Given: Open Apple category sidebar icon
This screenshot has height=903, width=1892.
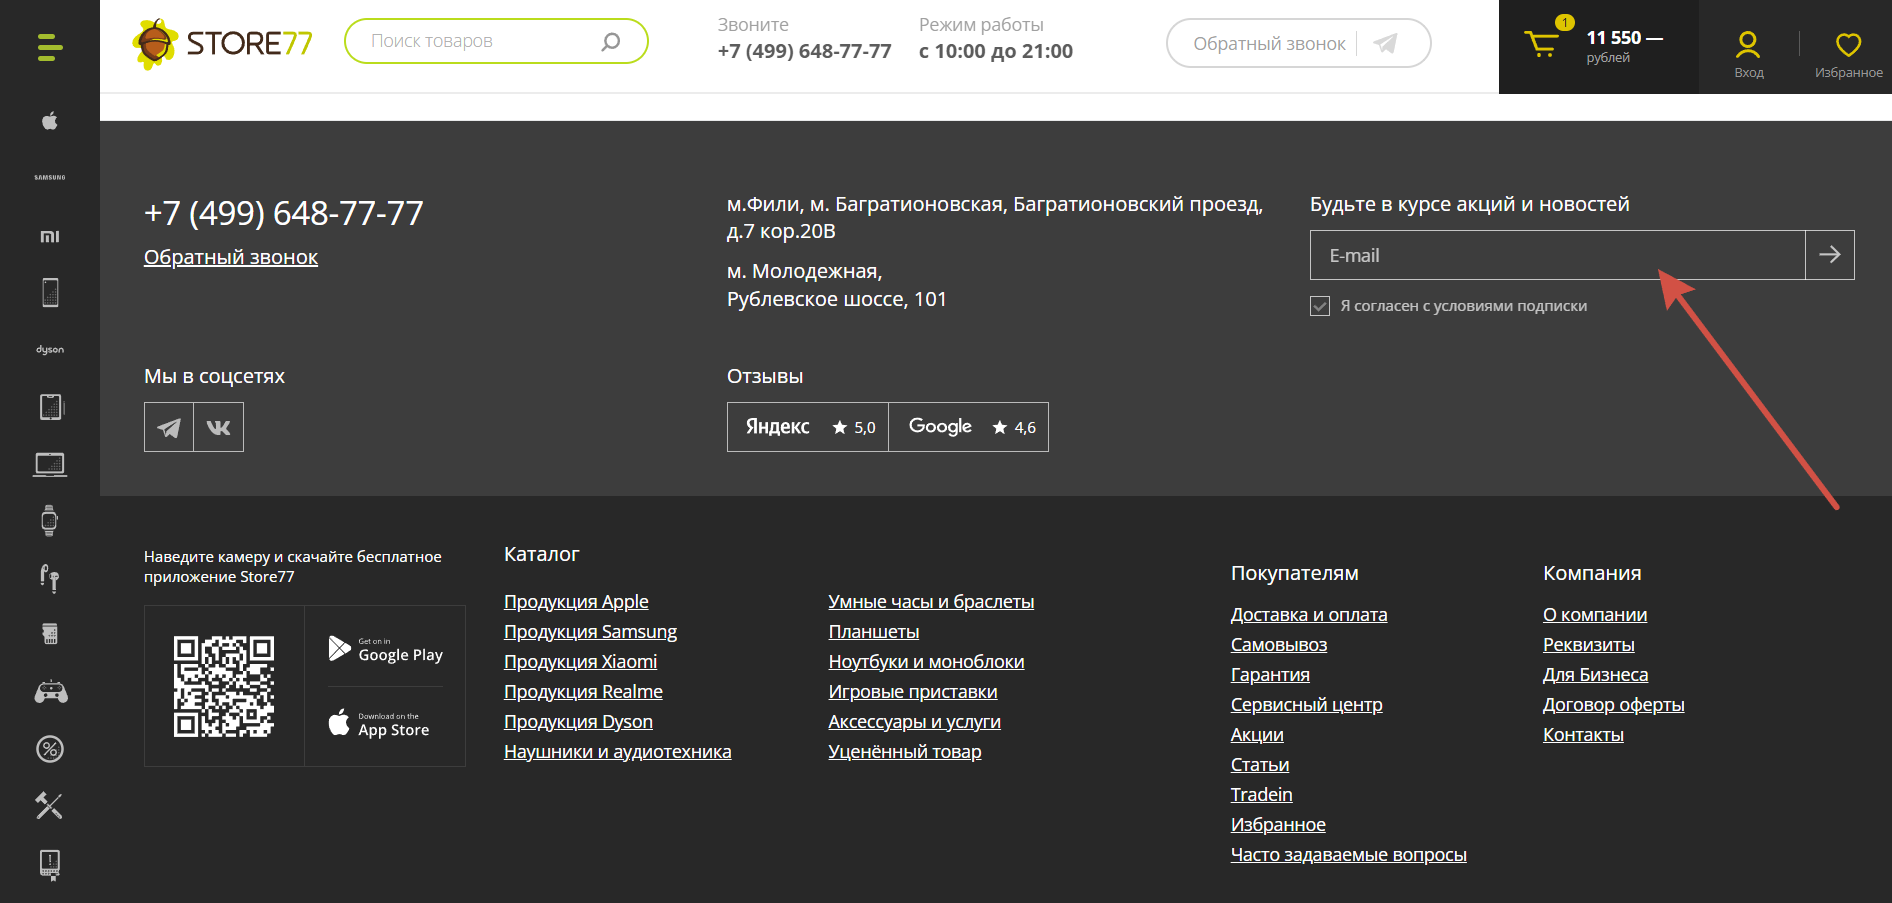Looking at the screenshot, I should (50, 121).
